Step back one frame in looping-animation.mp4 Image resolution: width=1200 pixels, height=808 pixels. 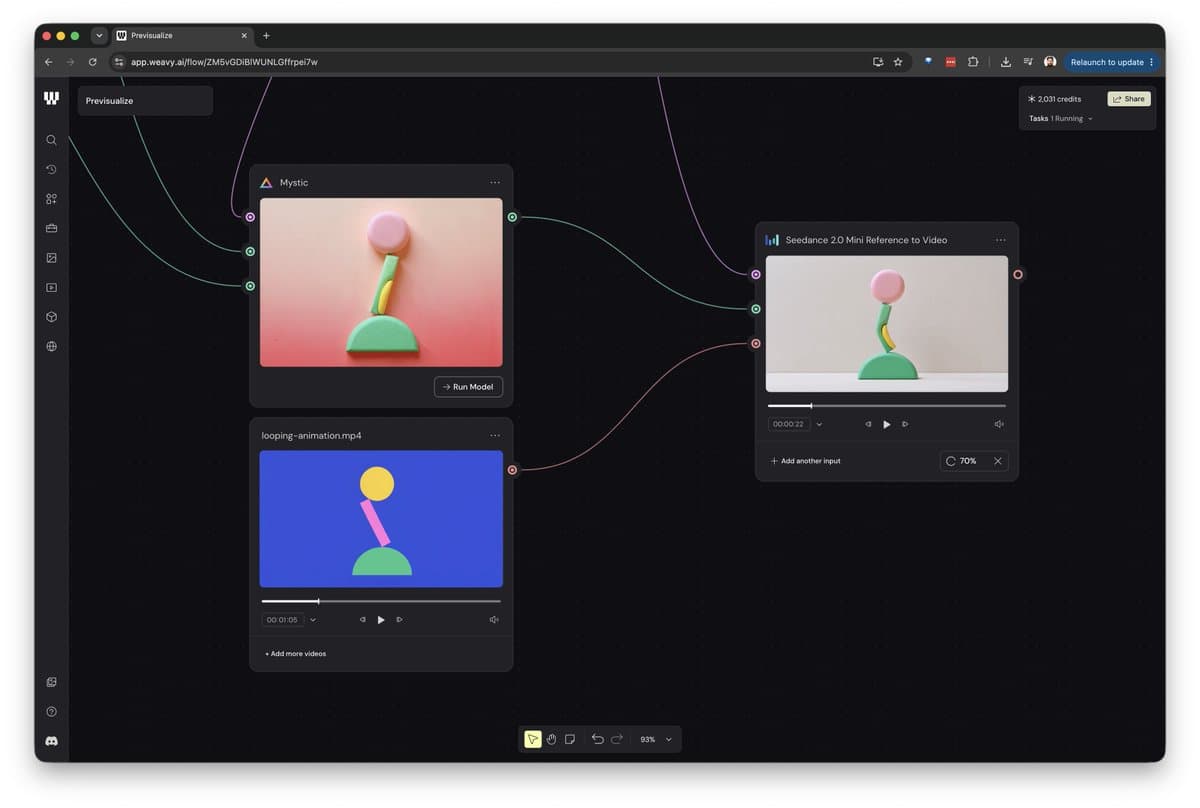click(x=362, y=620)
